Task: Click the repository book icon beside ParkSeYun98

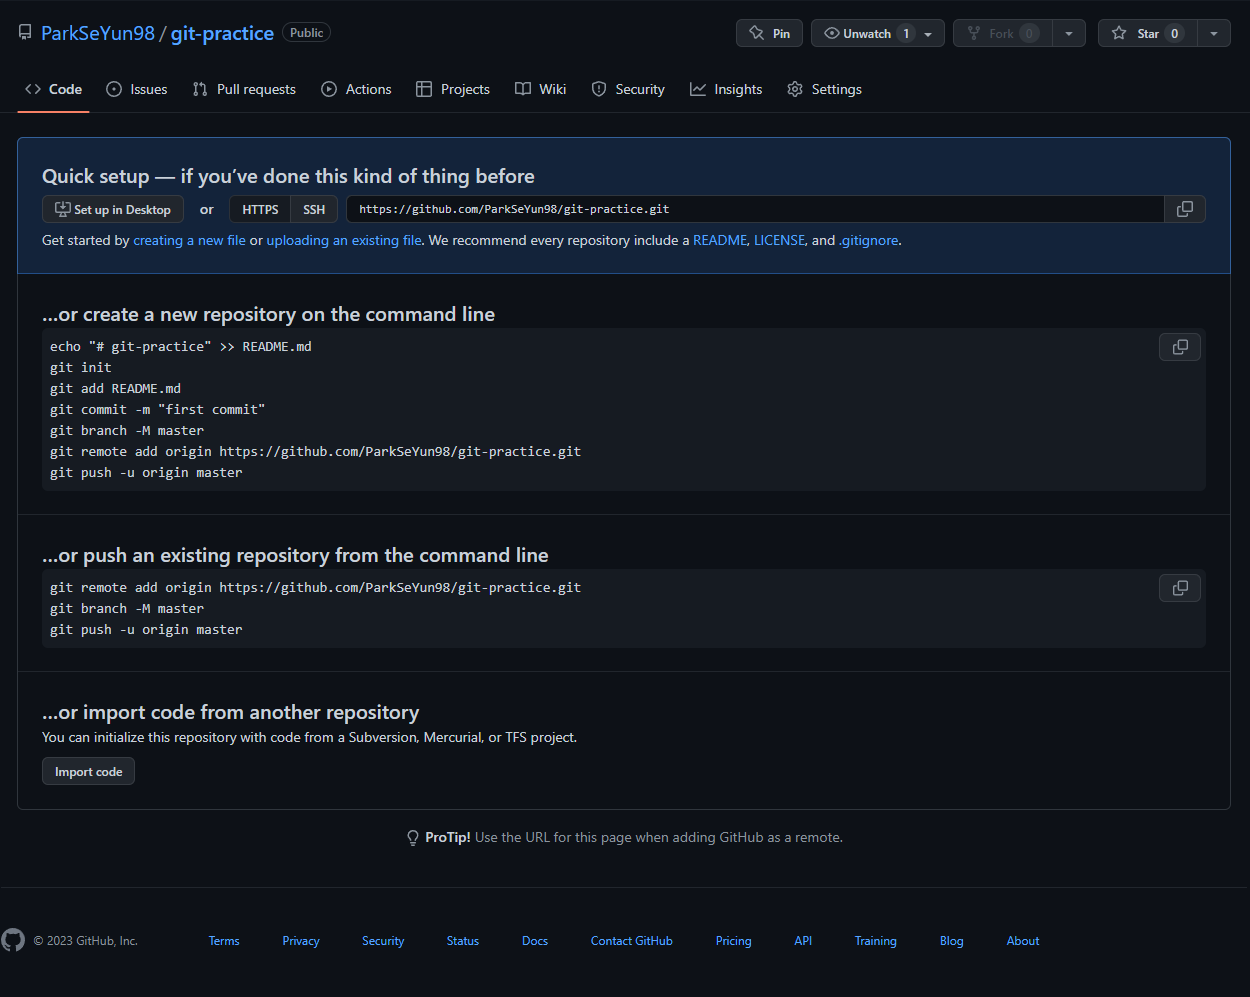Action: click(25, 33)
